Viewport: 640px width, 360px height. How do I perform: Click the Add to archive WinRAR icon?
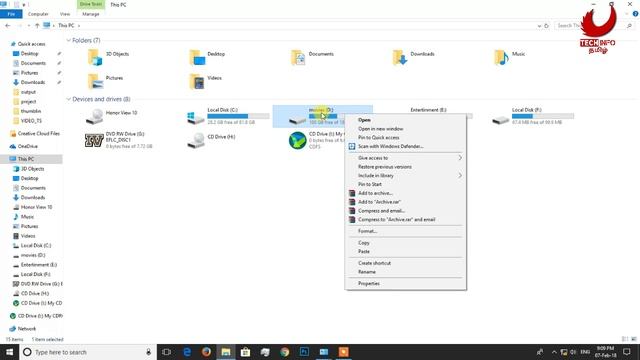pos(352,193)
